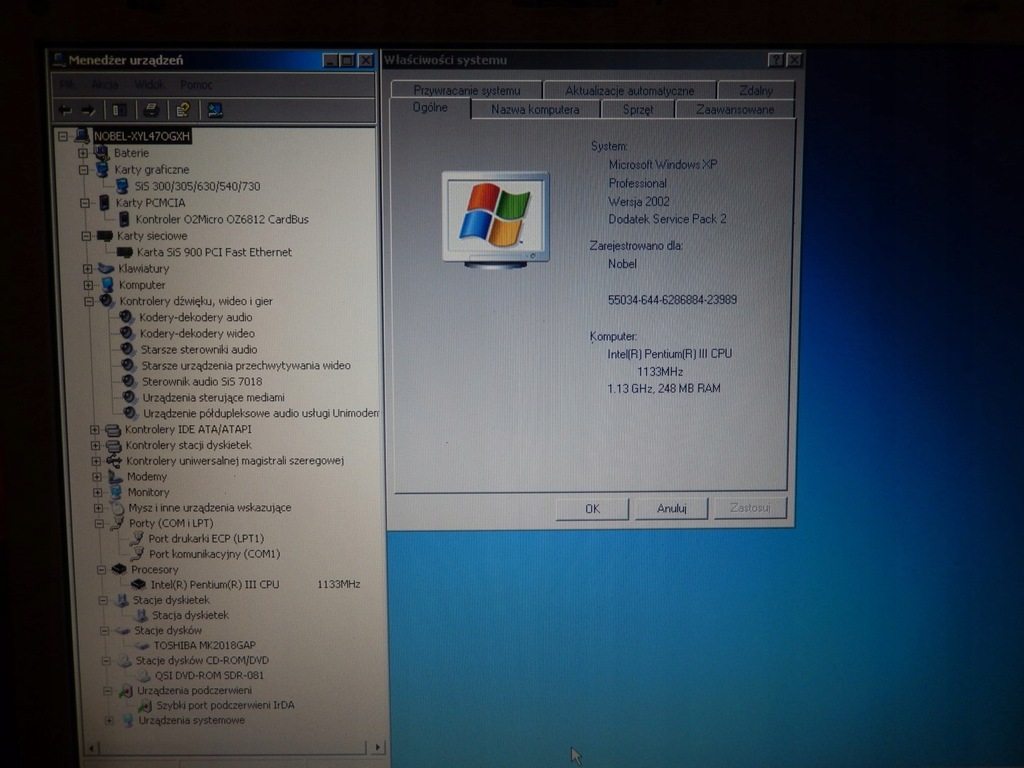Switch to the Przywracanie systemu tab
Image resolution: width=1024 pixels, height=768 pixels.
[466, 90]
